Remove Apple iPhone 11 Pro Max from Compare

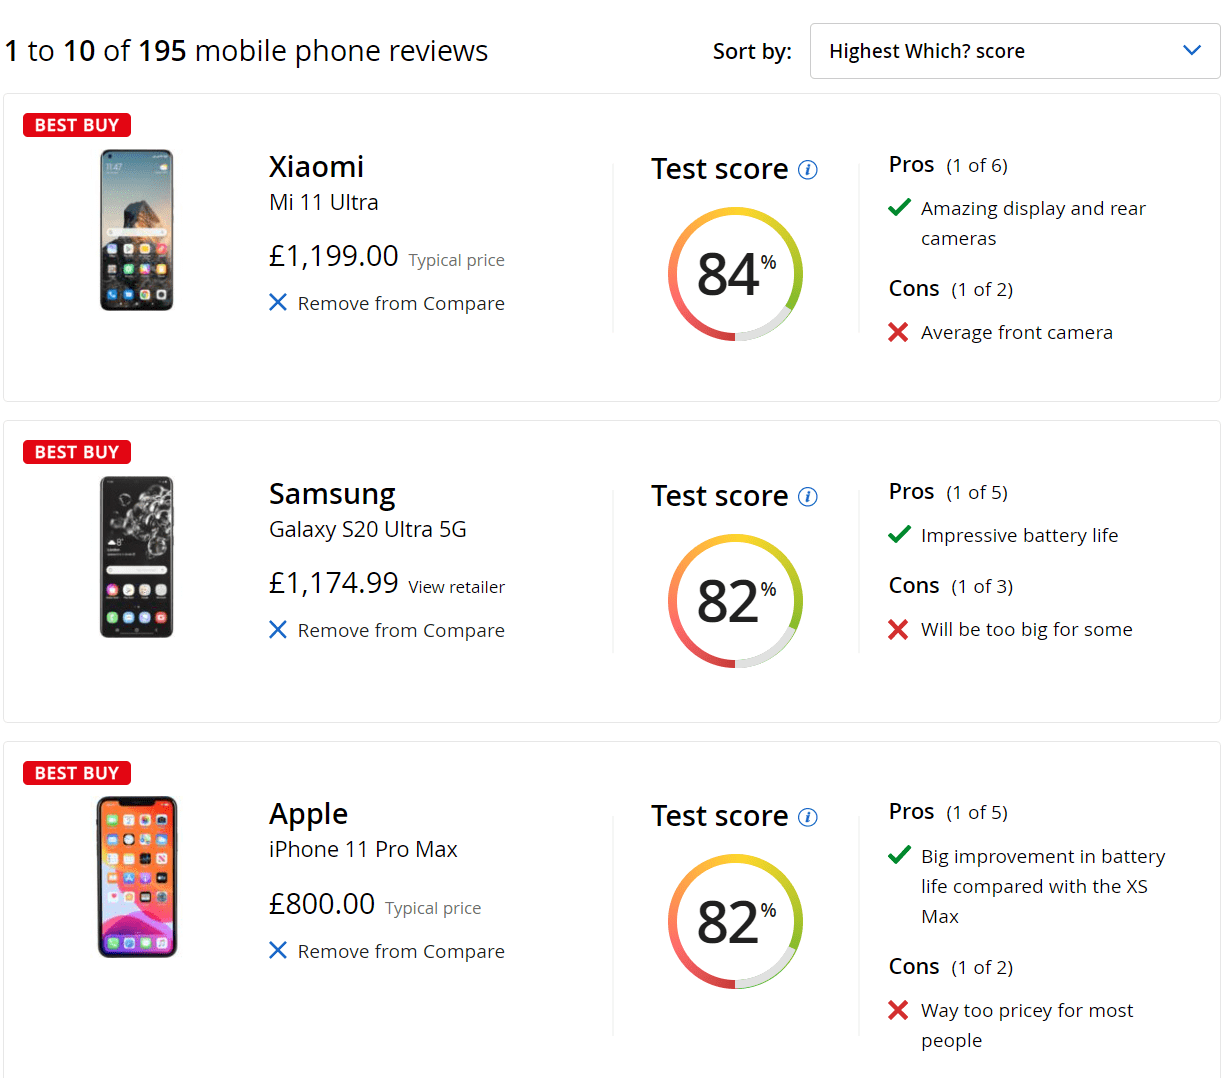(x=400, y=951)
